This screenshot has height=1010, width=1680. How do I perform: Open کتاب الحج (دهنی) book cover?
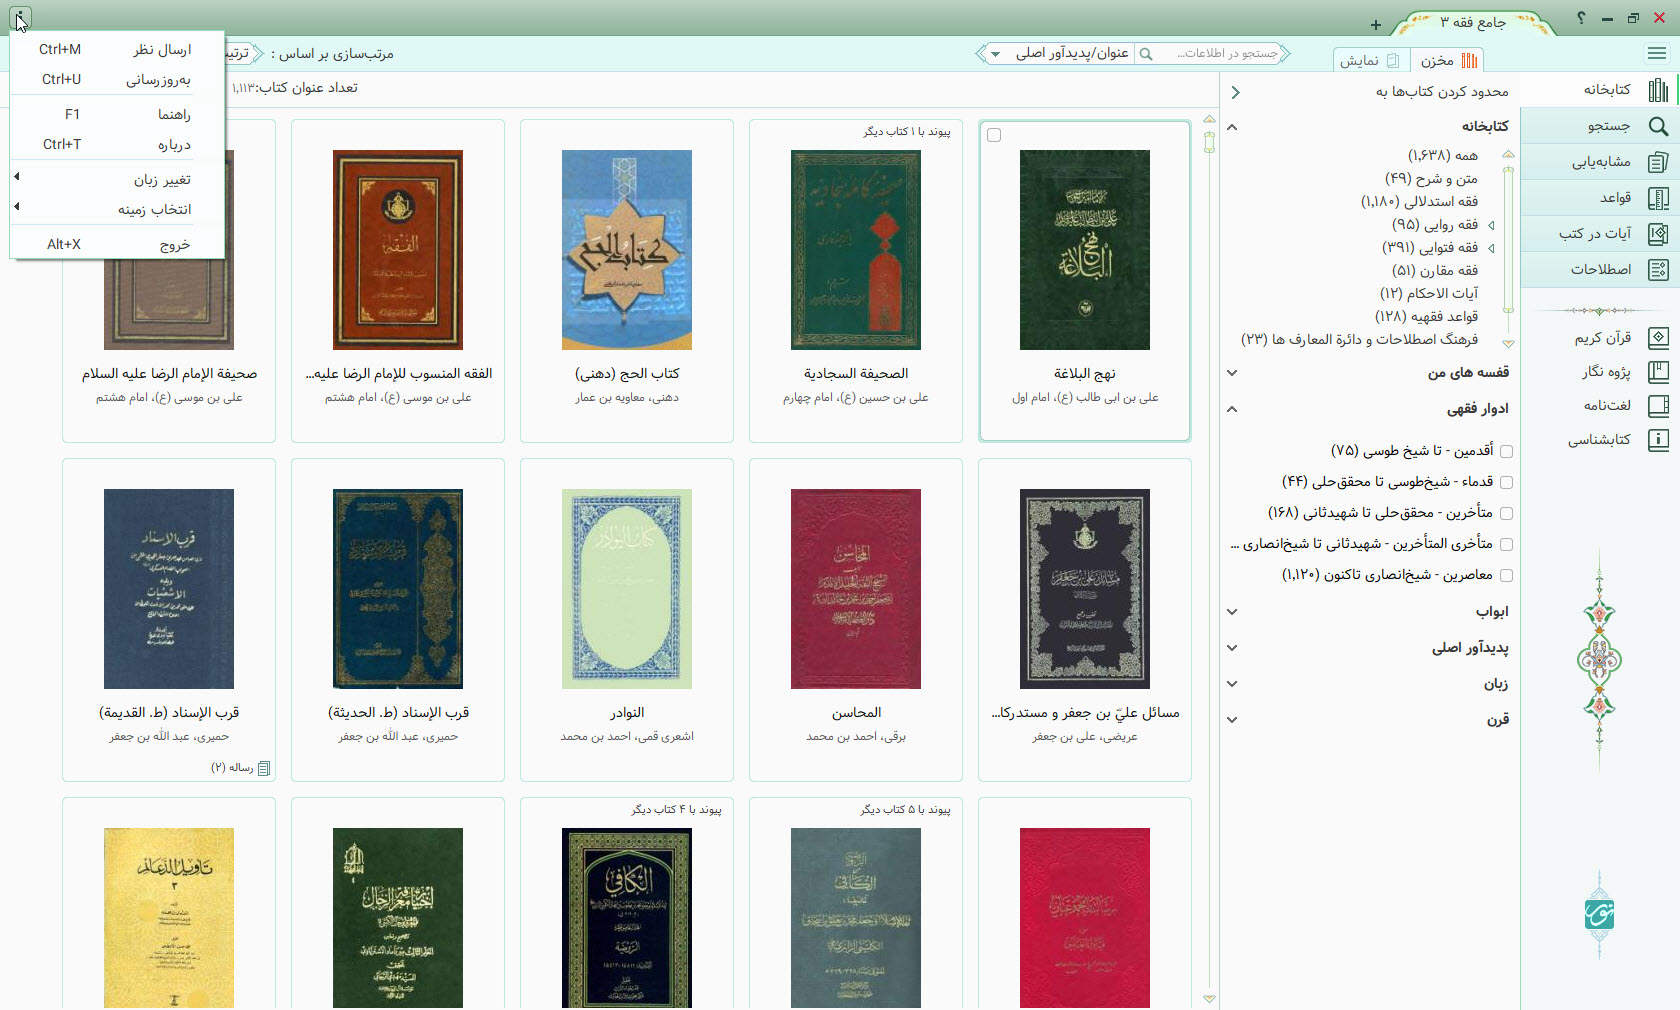click(x=627, y=250)
